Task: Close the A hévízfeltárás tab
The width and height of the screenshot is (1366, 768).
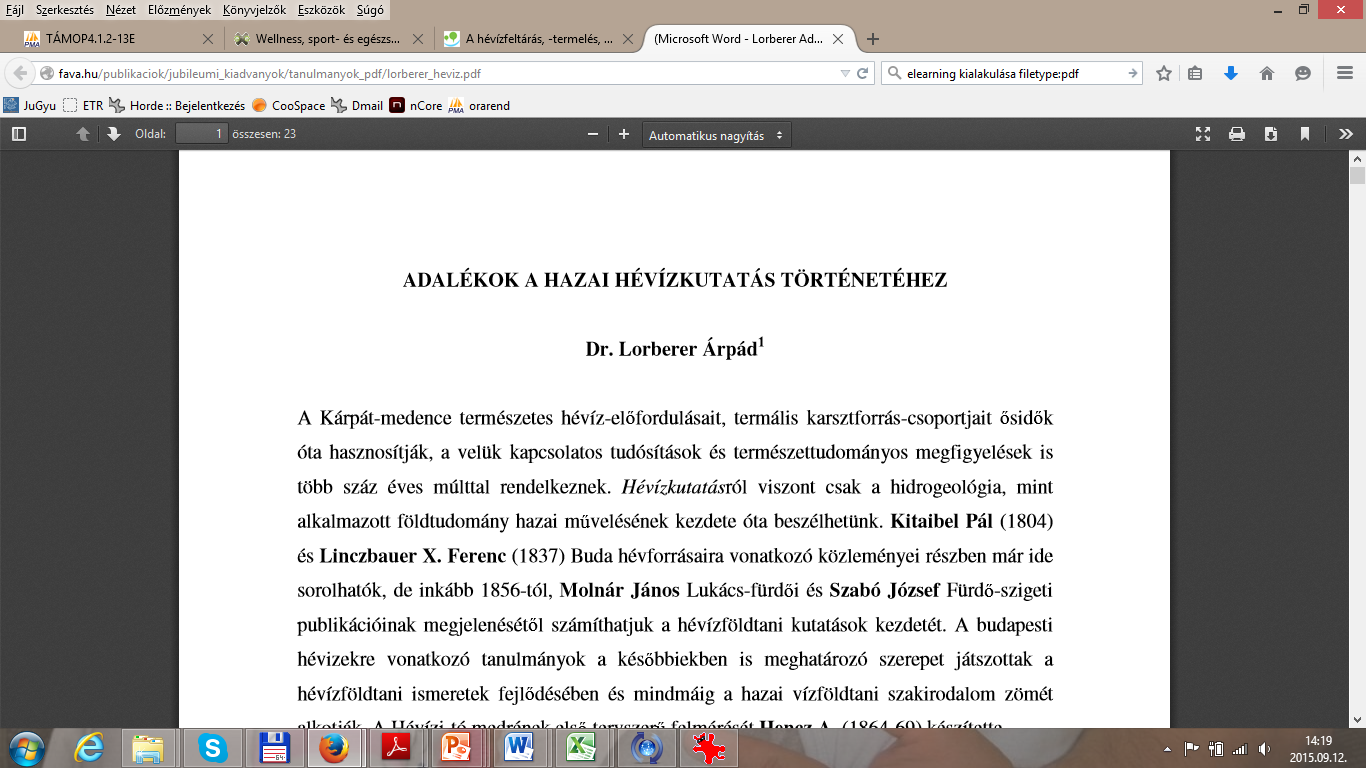Action: pyautogui.click(x=628, y=39)
